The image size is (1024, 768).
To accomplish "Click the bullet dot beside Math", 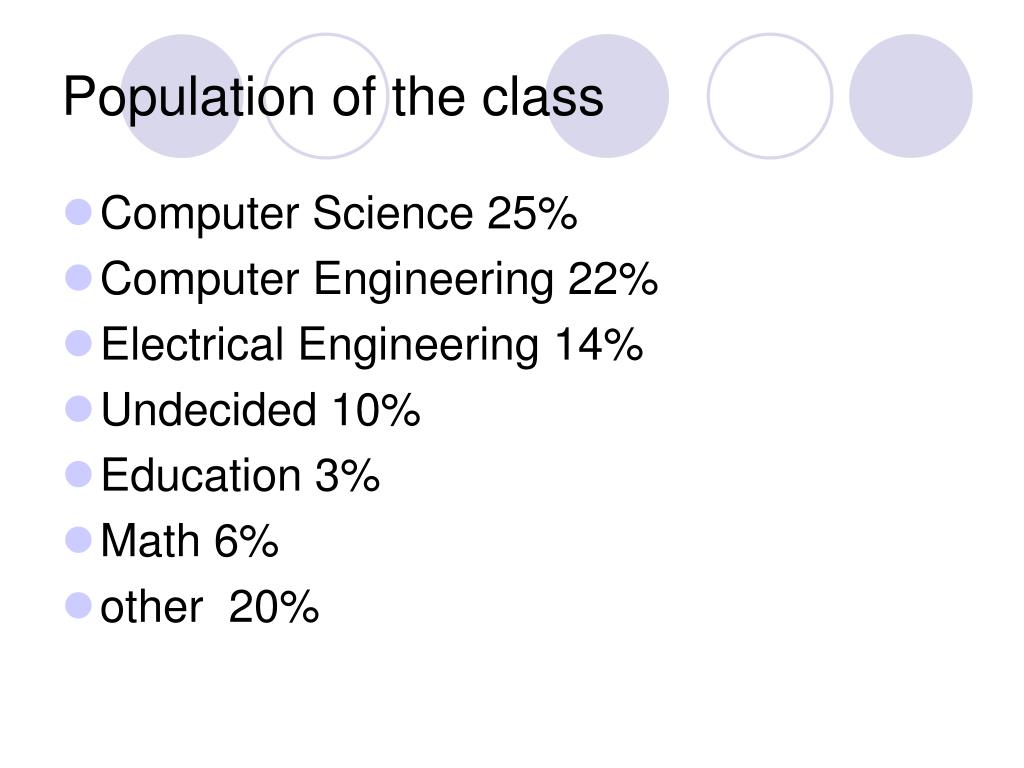I will [78, 540].
